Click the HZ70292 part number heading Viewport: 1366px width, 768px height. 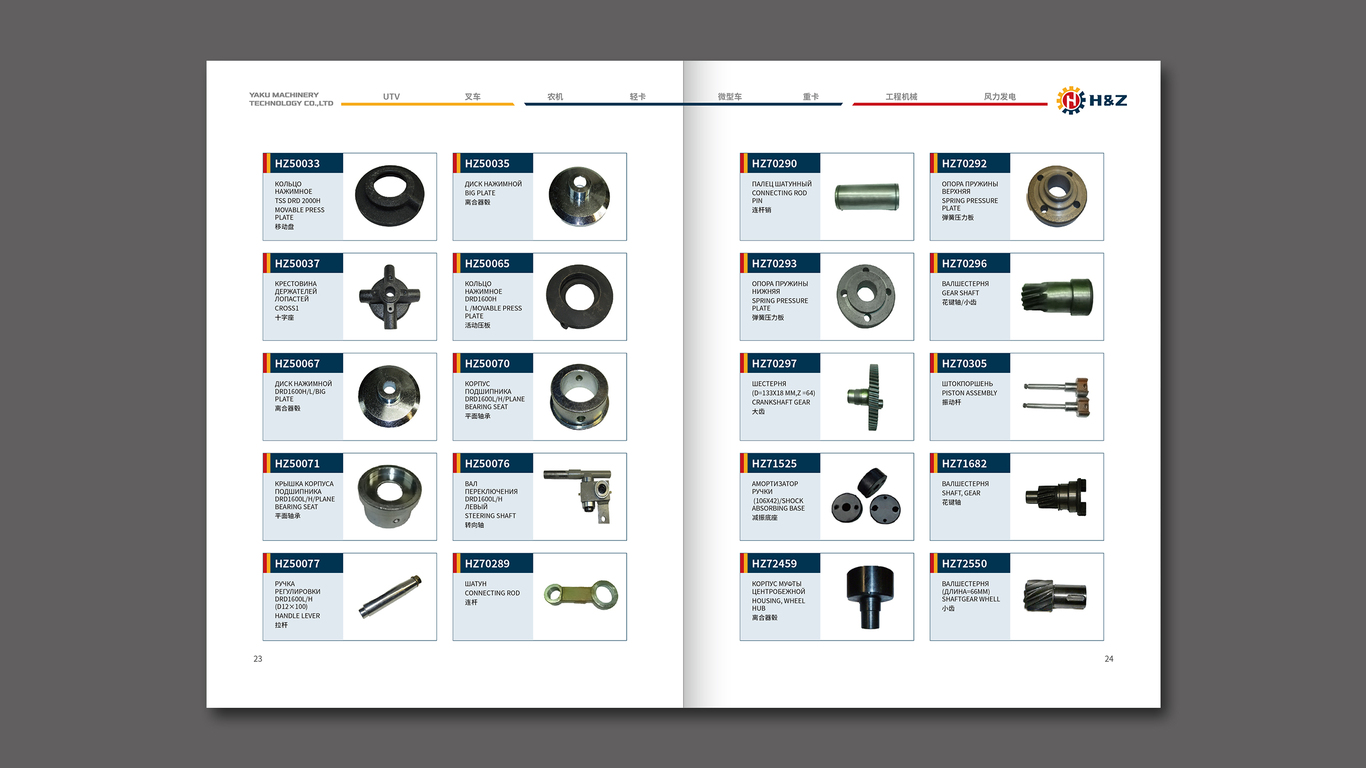(964, 163)
